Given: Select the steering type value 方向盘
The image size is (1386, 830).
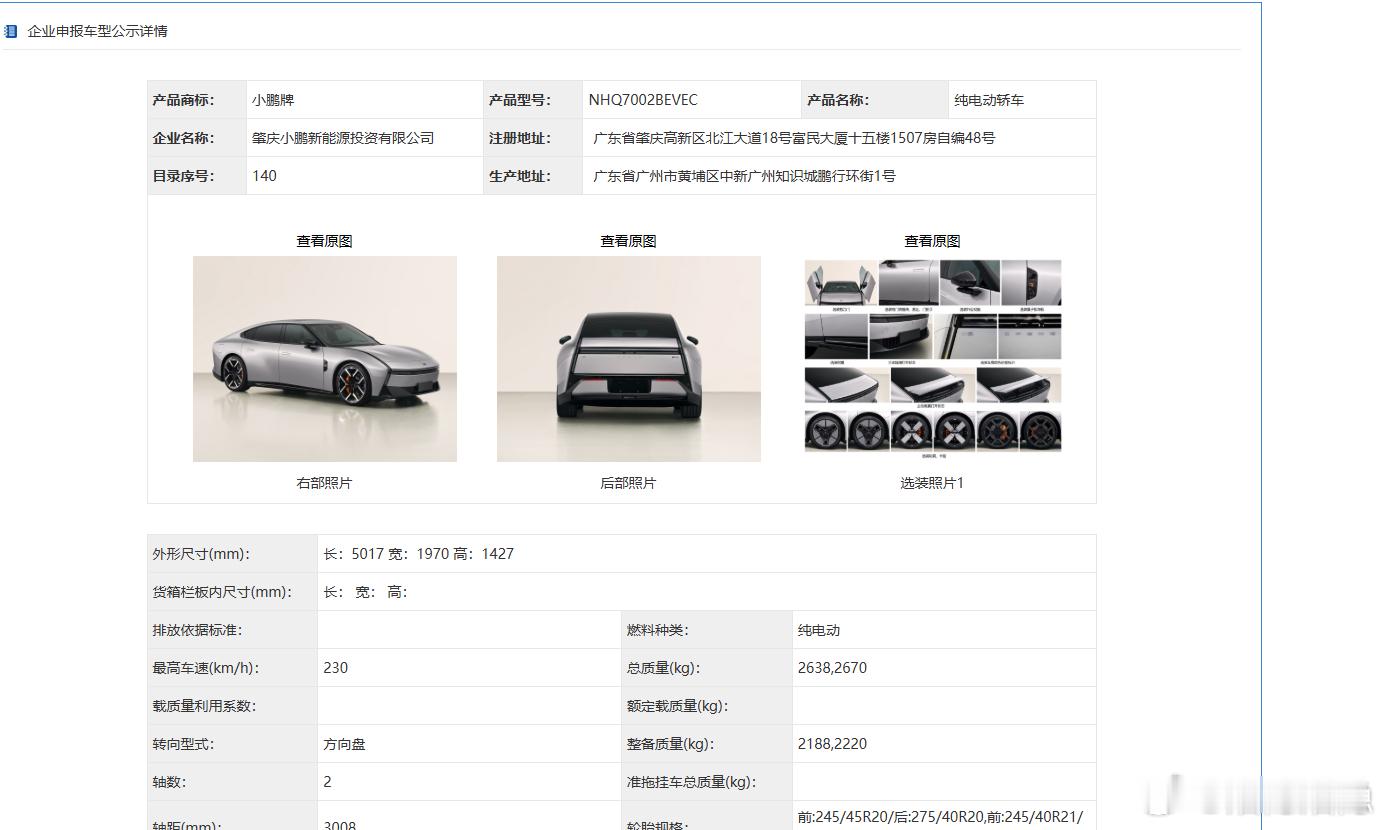Looking at the screenshot, I should point(344,744).
